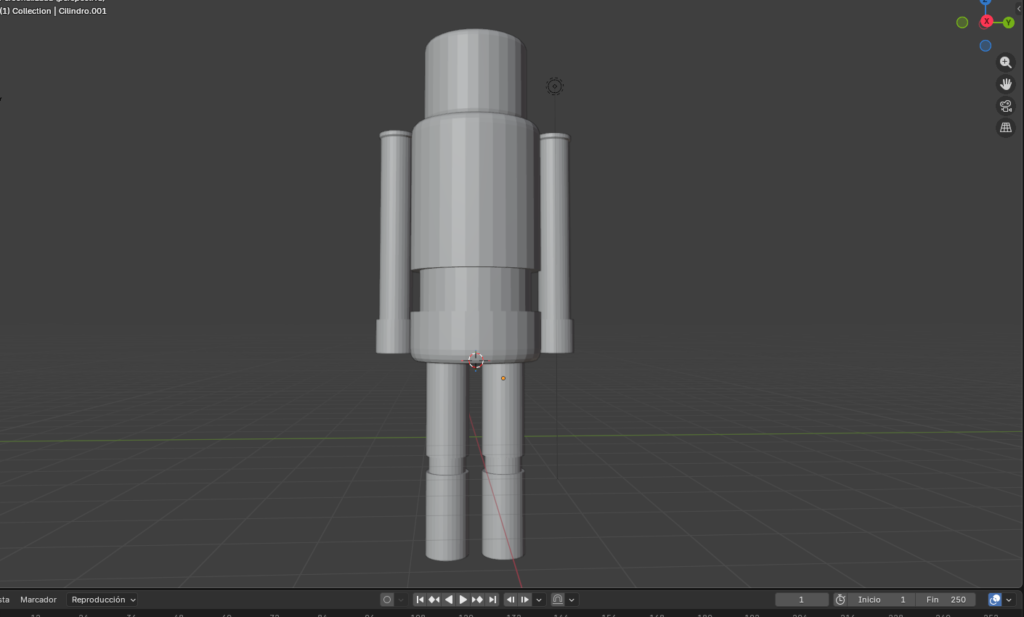The height and width of the screenshot is (617, 1024).
Task: Play the animation forward
Action: click(x=463, y=599)
